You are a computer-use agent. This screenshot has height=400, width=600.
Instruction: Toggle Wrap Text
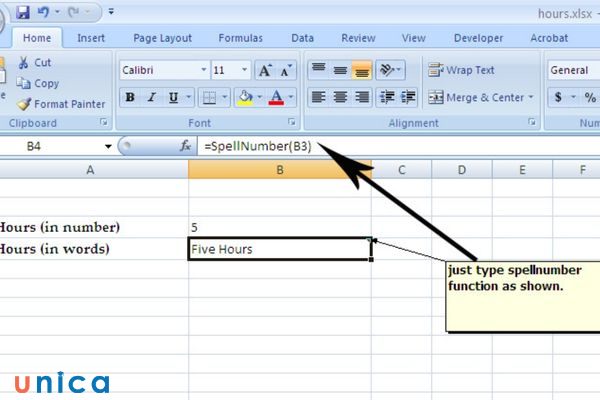[x=461, y=70]
